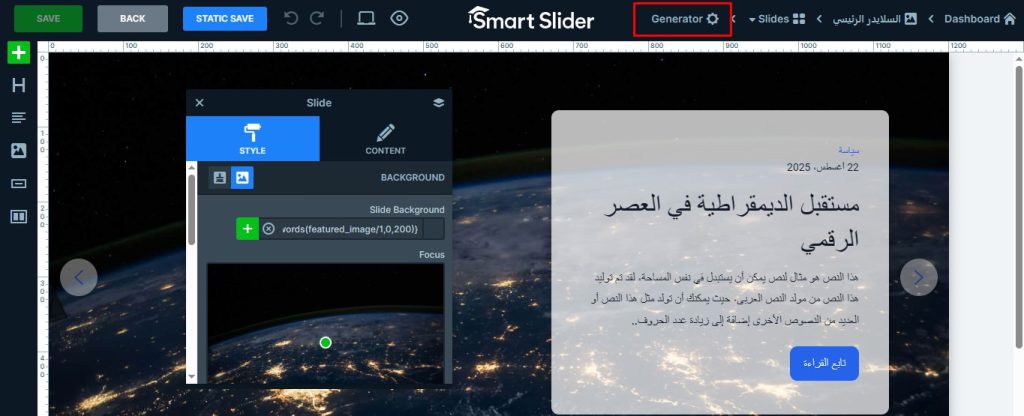Click the Focus preview image
1024x416 pixels.
pos(325,323)
